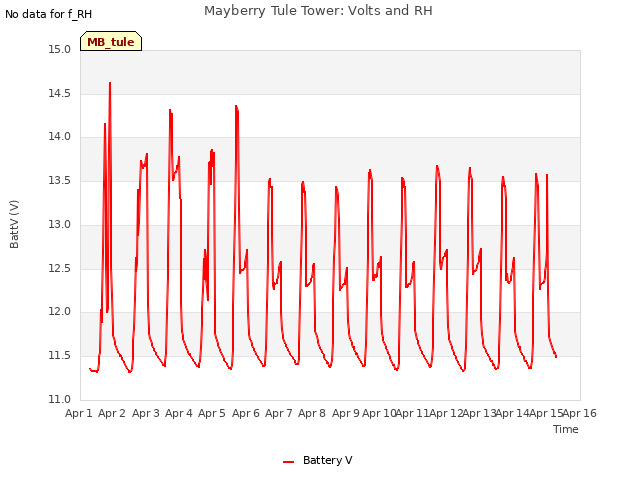The image size is (640, 480).
Task: Click the 'Time' axis label
Action: coord(565,429)
